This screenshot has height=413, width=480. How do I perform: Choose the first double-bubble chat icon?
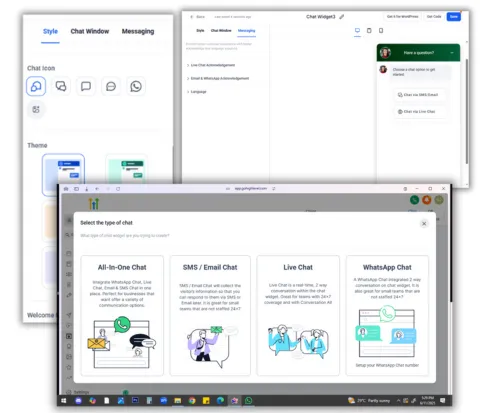[36, 86]
